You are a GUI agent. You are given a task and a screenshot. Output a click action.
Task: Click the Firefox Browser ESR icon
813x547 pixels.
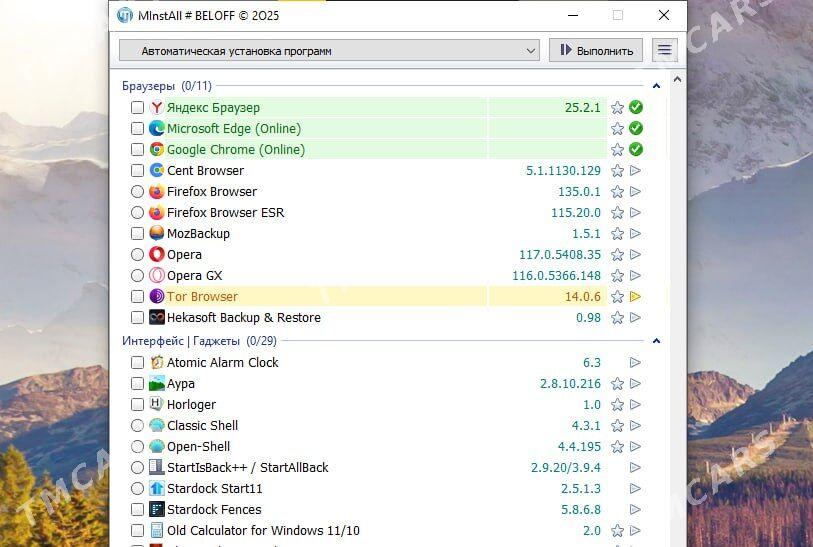pyautogui.click(x=156, y=212)
